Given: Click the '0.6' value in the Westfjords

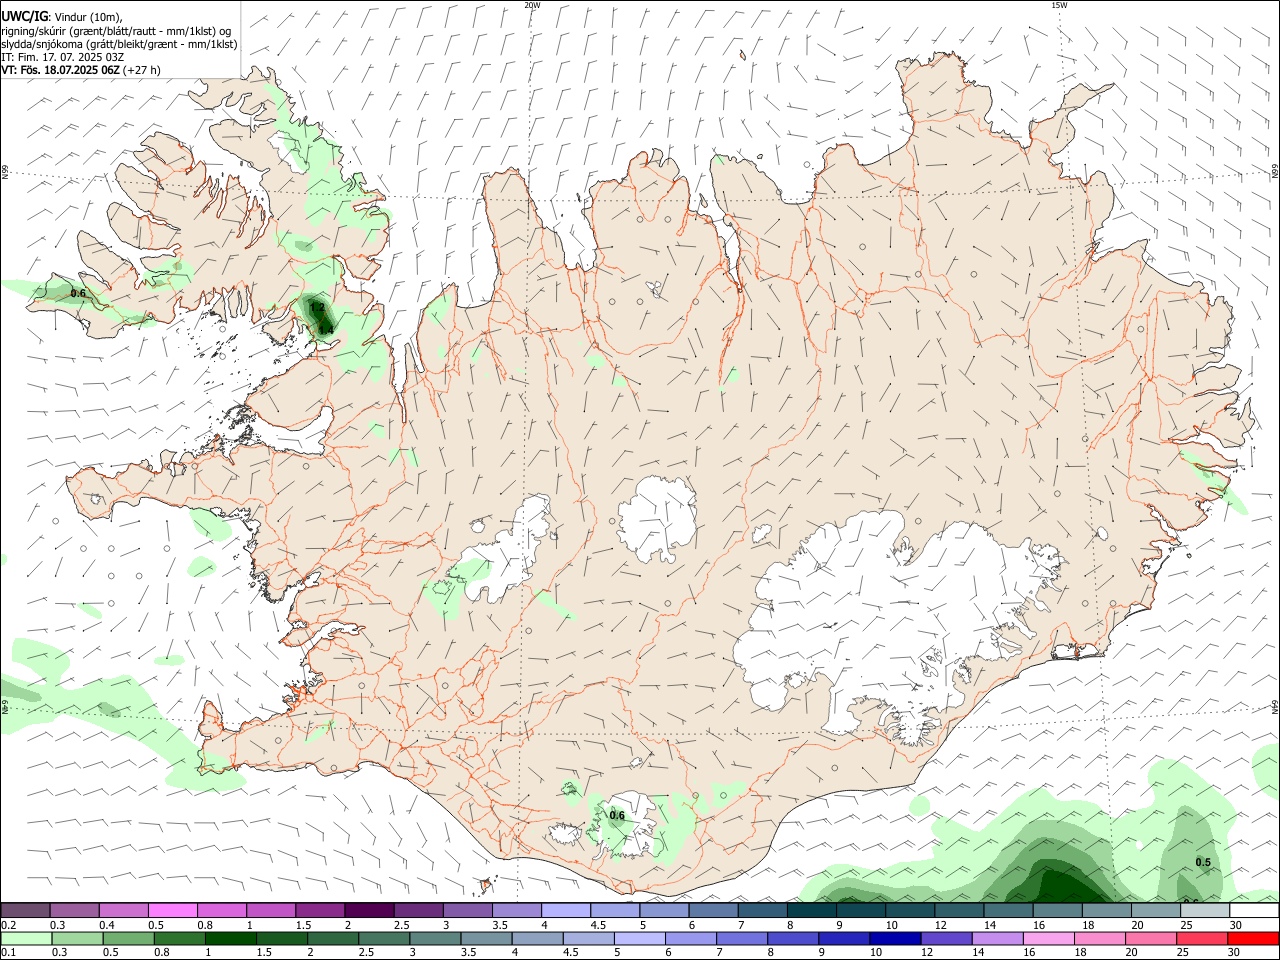Looking at the screenshot, I should coord(78,293).
